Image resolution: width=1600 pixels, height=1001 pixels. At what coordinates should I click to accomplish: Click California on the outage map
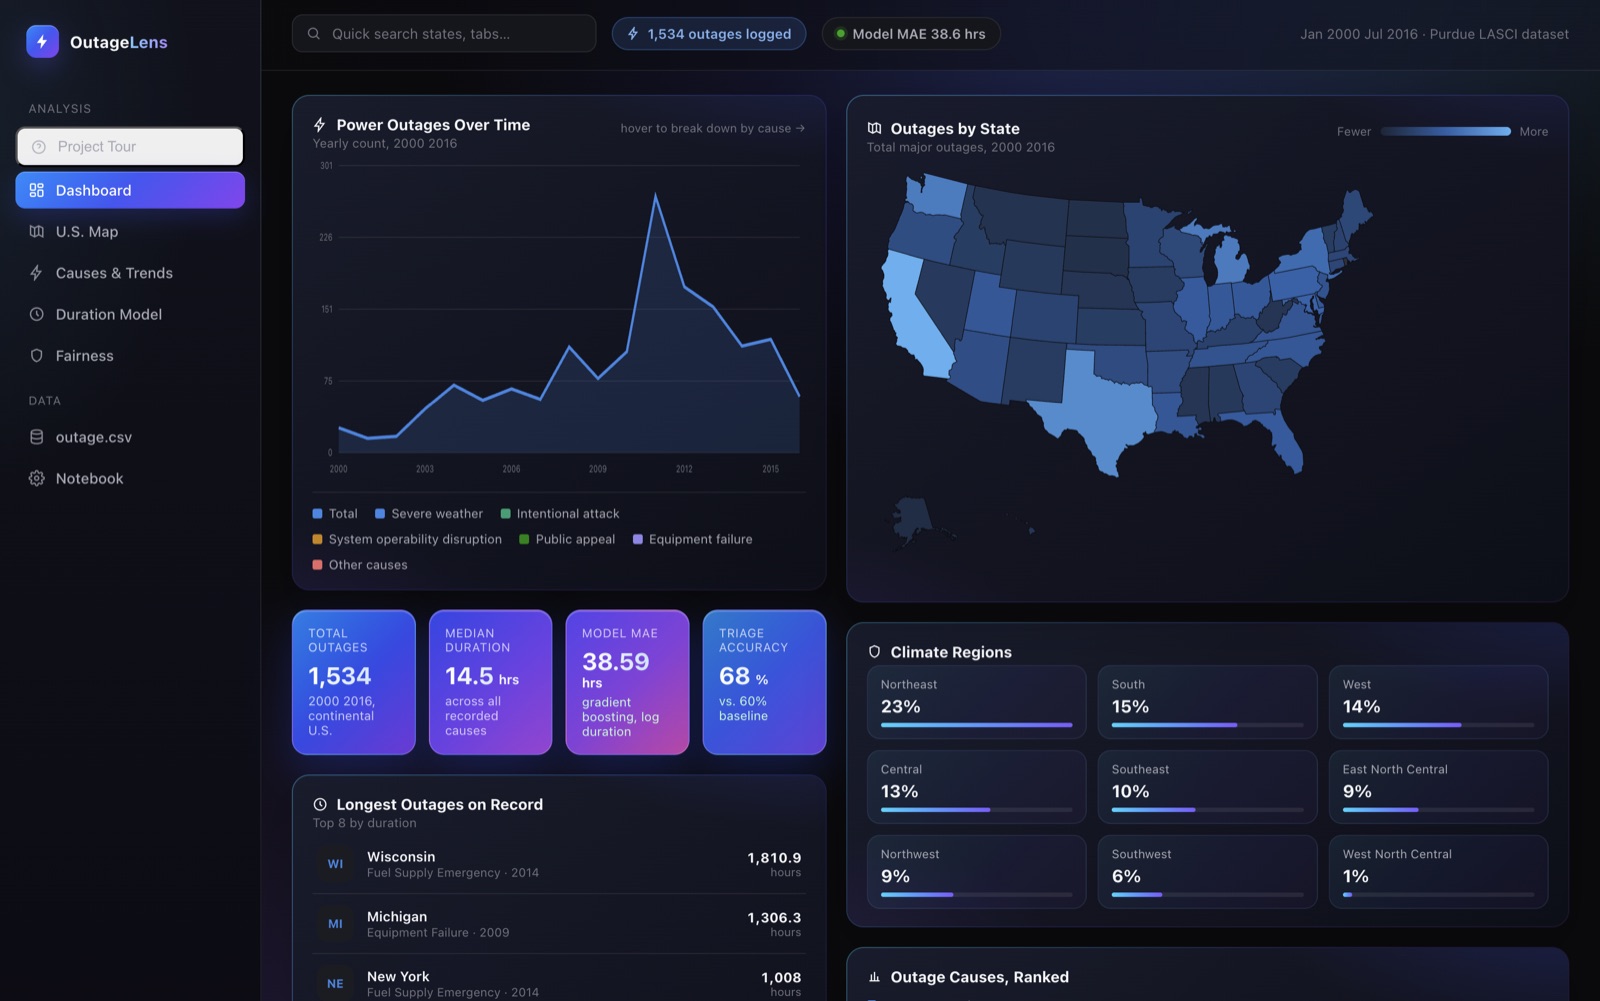click(x=915, y=315)
